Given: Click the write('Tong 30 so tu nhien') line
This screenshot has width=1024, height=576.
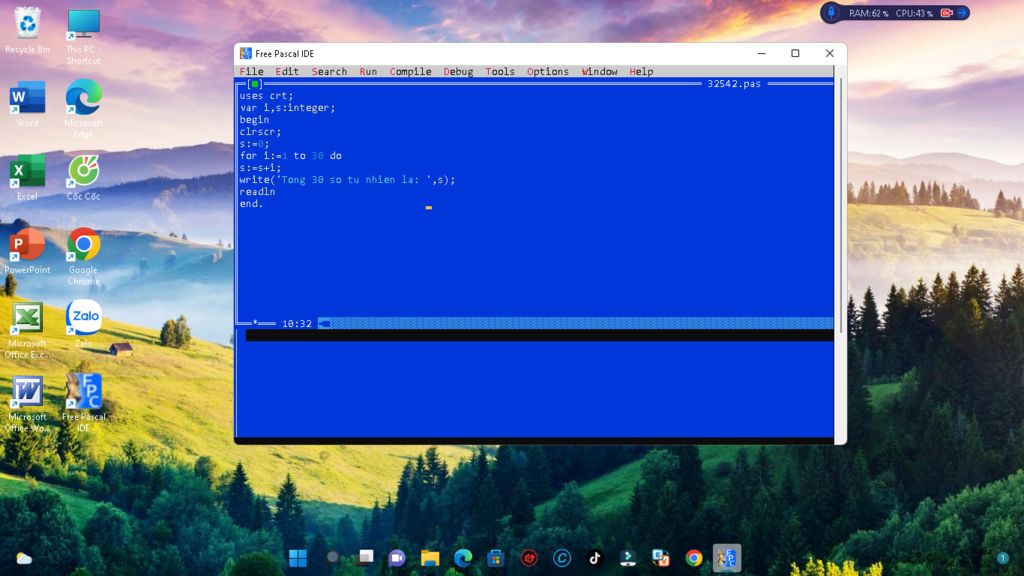Looking at the screenshot, I should (x=347, y=180).
